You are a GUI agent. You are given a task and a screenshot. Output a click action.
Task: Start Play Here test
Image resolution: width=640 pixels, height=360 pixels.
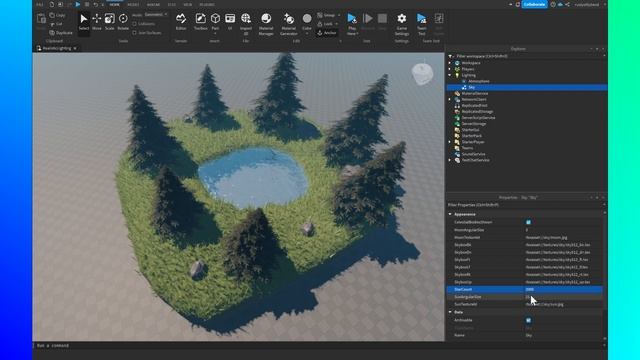click(352, 24)
